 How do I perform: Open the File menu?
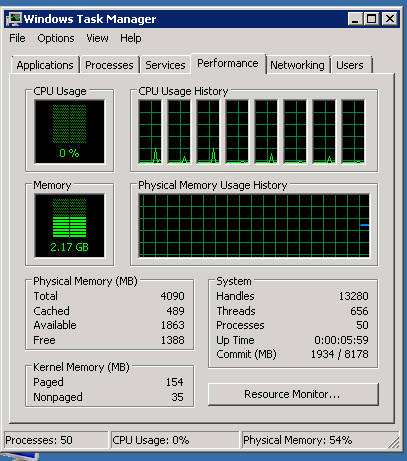pos(17,38)
